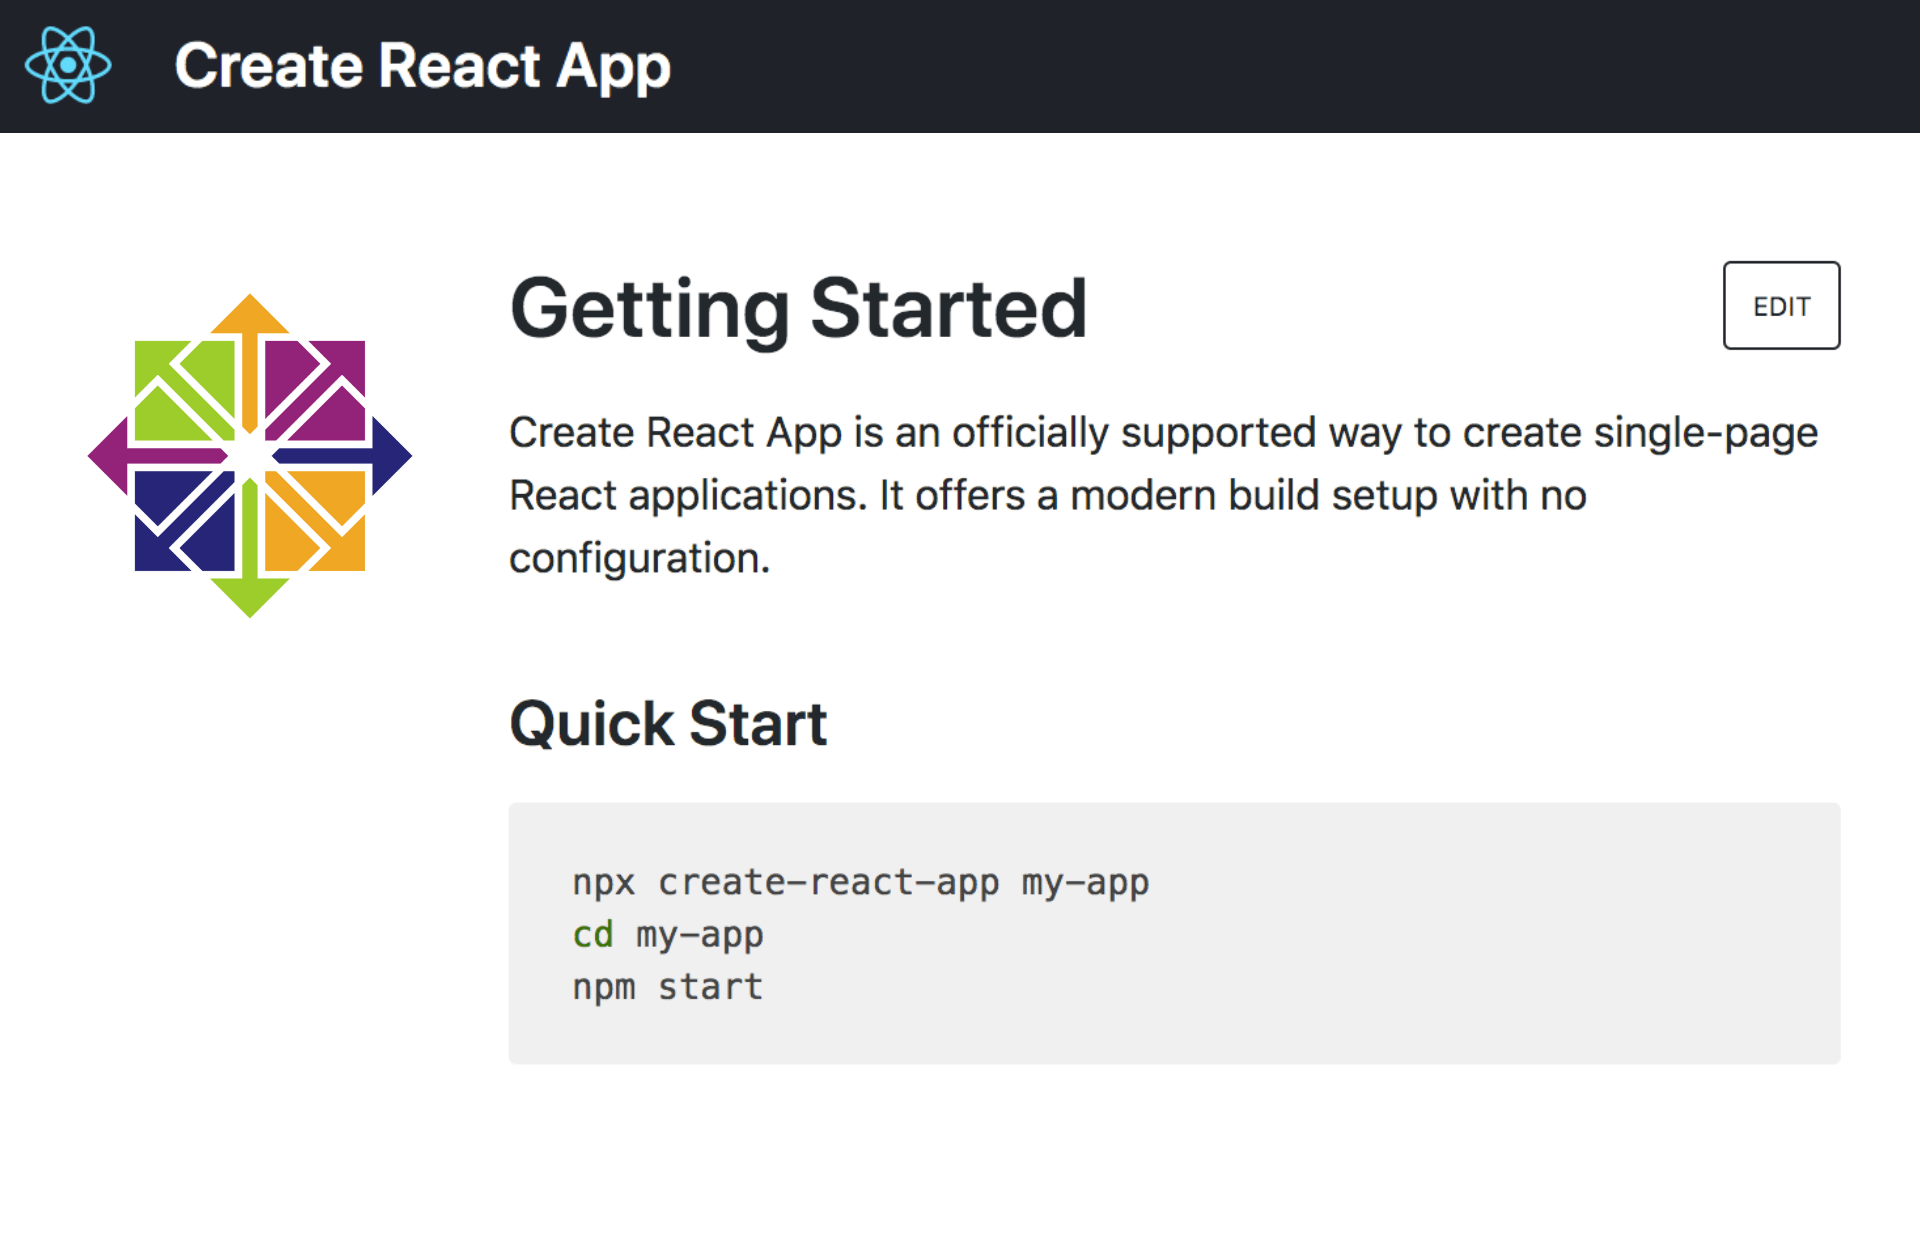Click the 'npx create-react-app my-app' code line
Viewport: 1920px width, 1260px height.
860,882
